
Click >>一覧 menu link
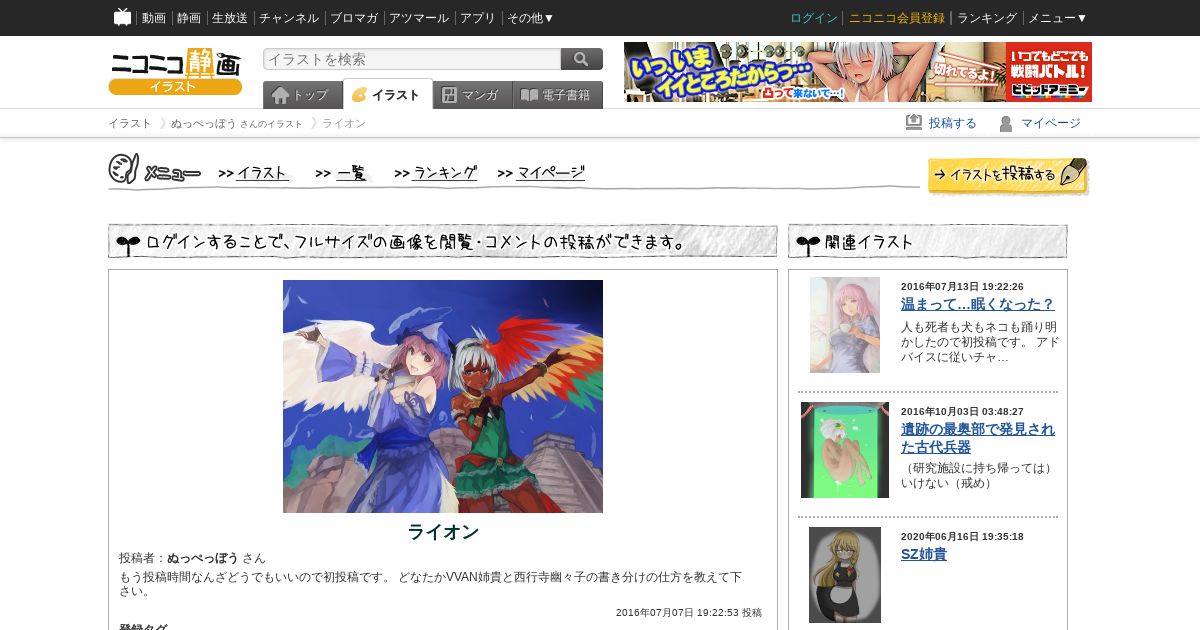point(342,173)
